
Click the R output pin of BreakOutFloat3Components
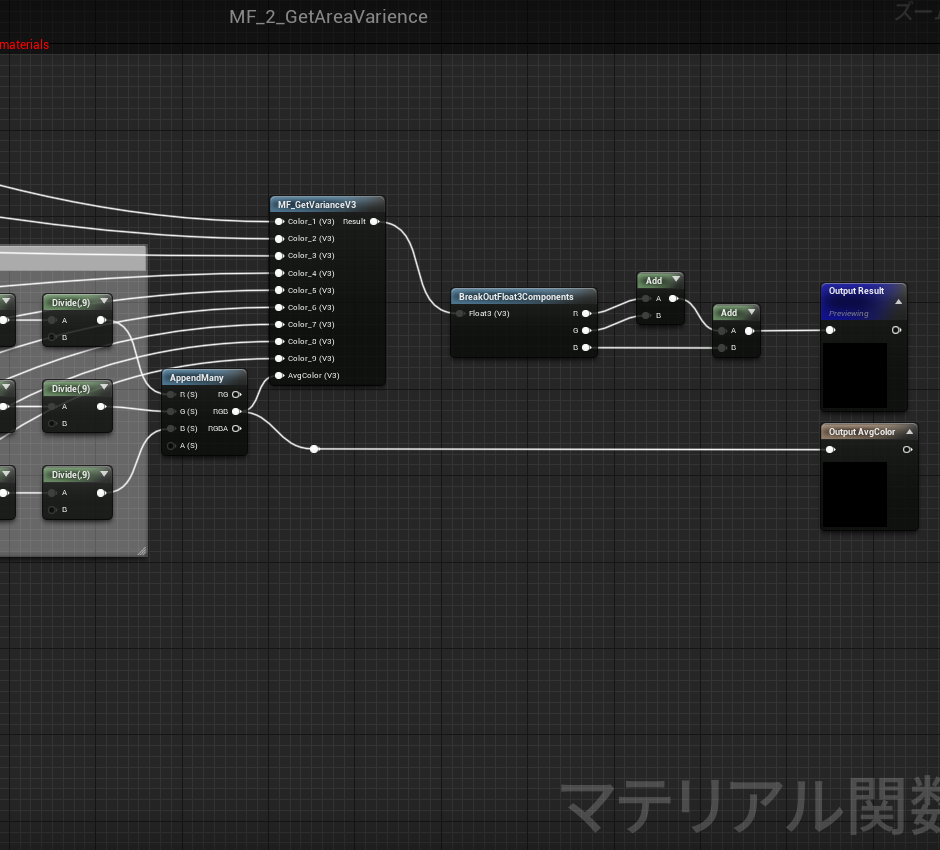[x=587, y=314]
